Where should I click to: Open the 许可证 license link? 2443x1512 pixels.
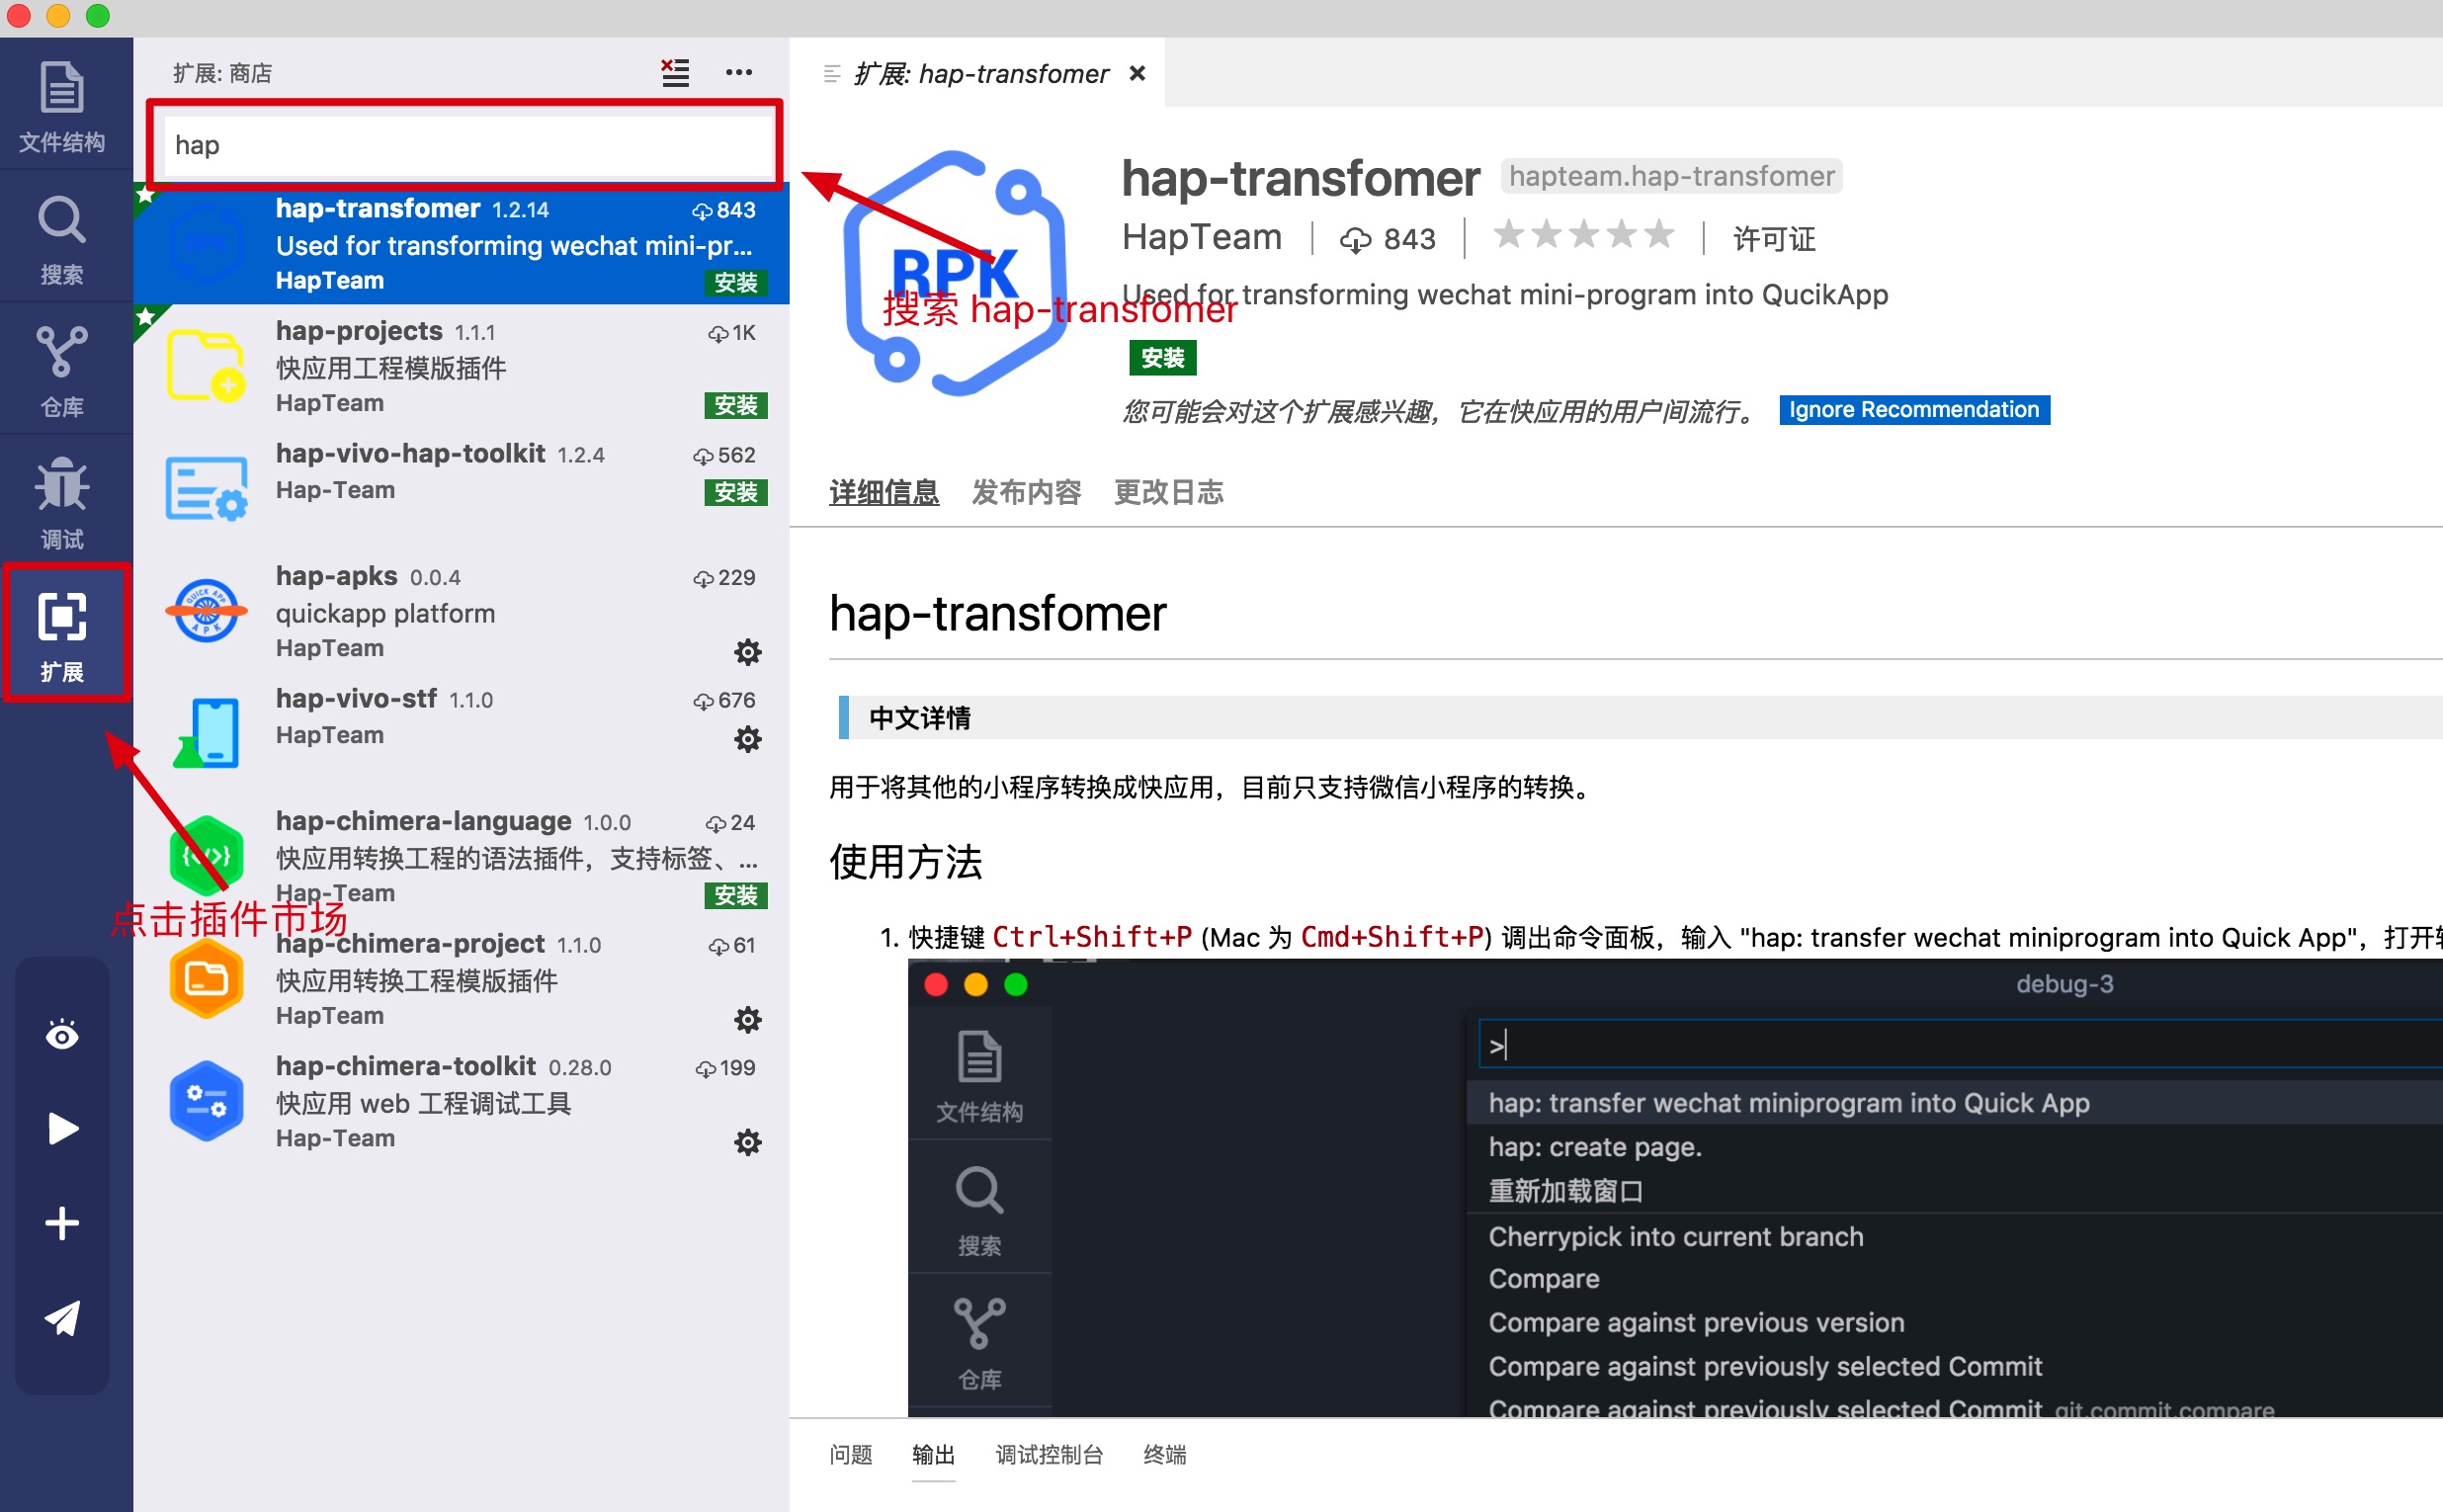tap(1773, 239)
